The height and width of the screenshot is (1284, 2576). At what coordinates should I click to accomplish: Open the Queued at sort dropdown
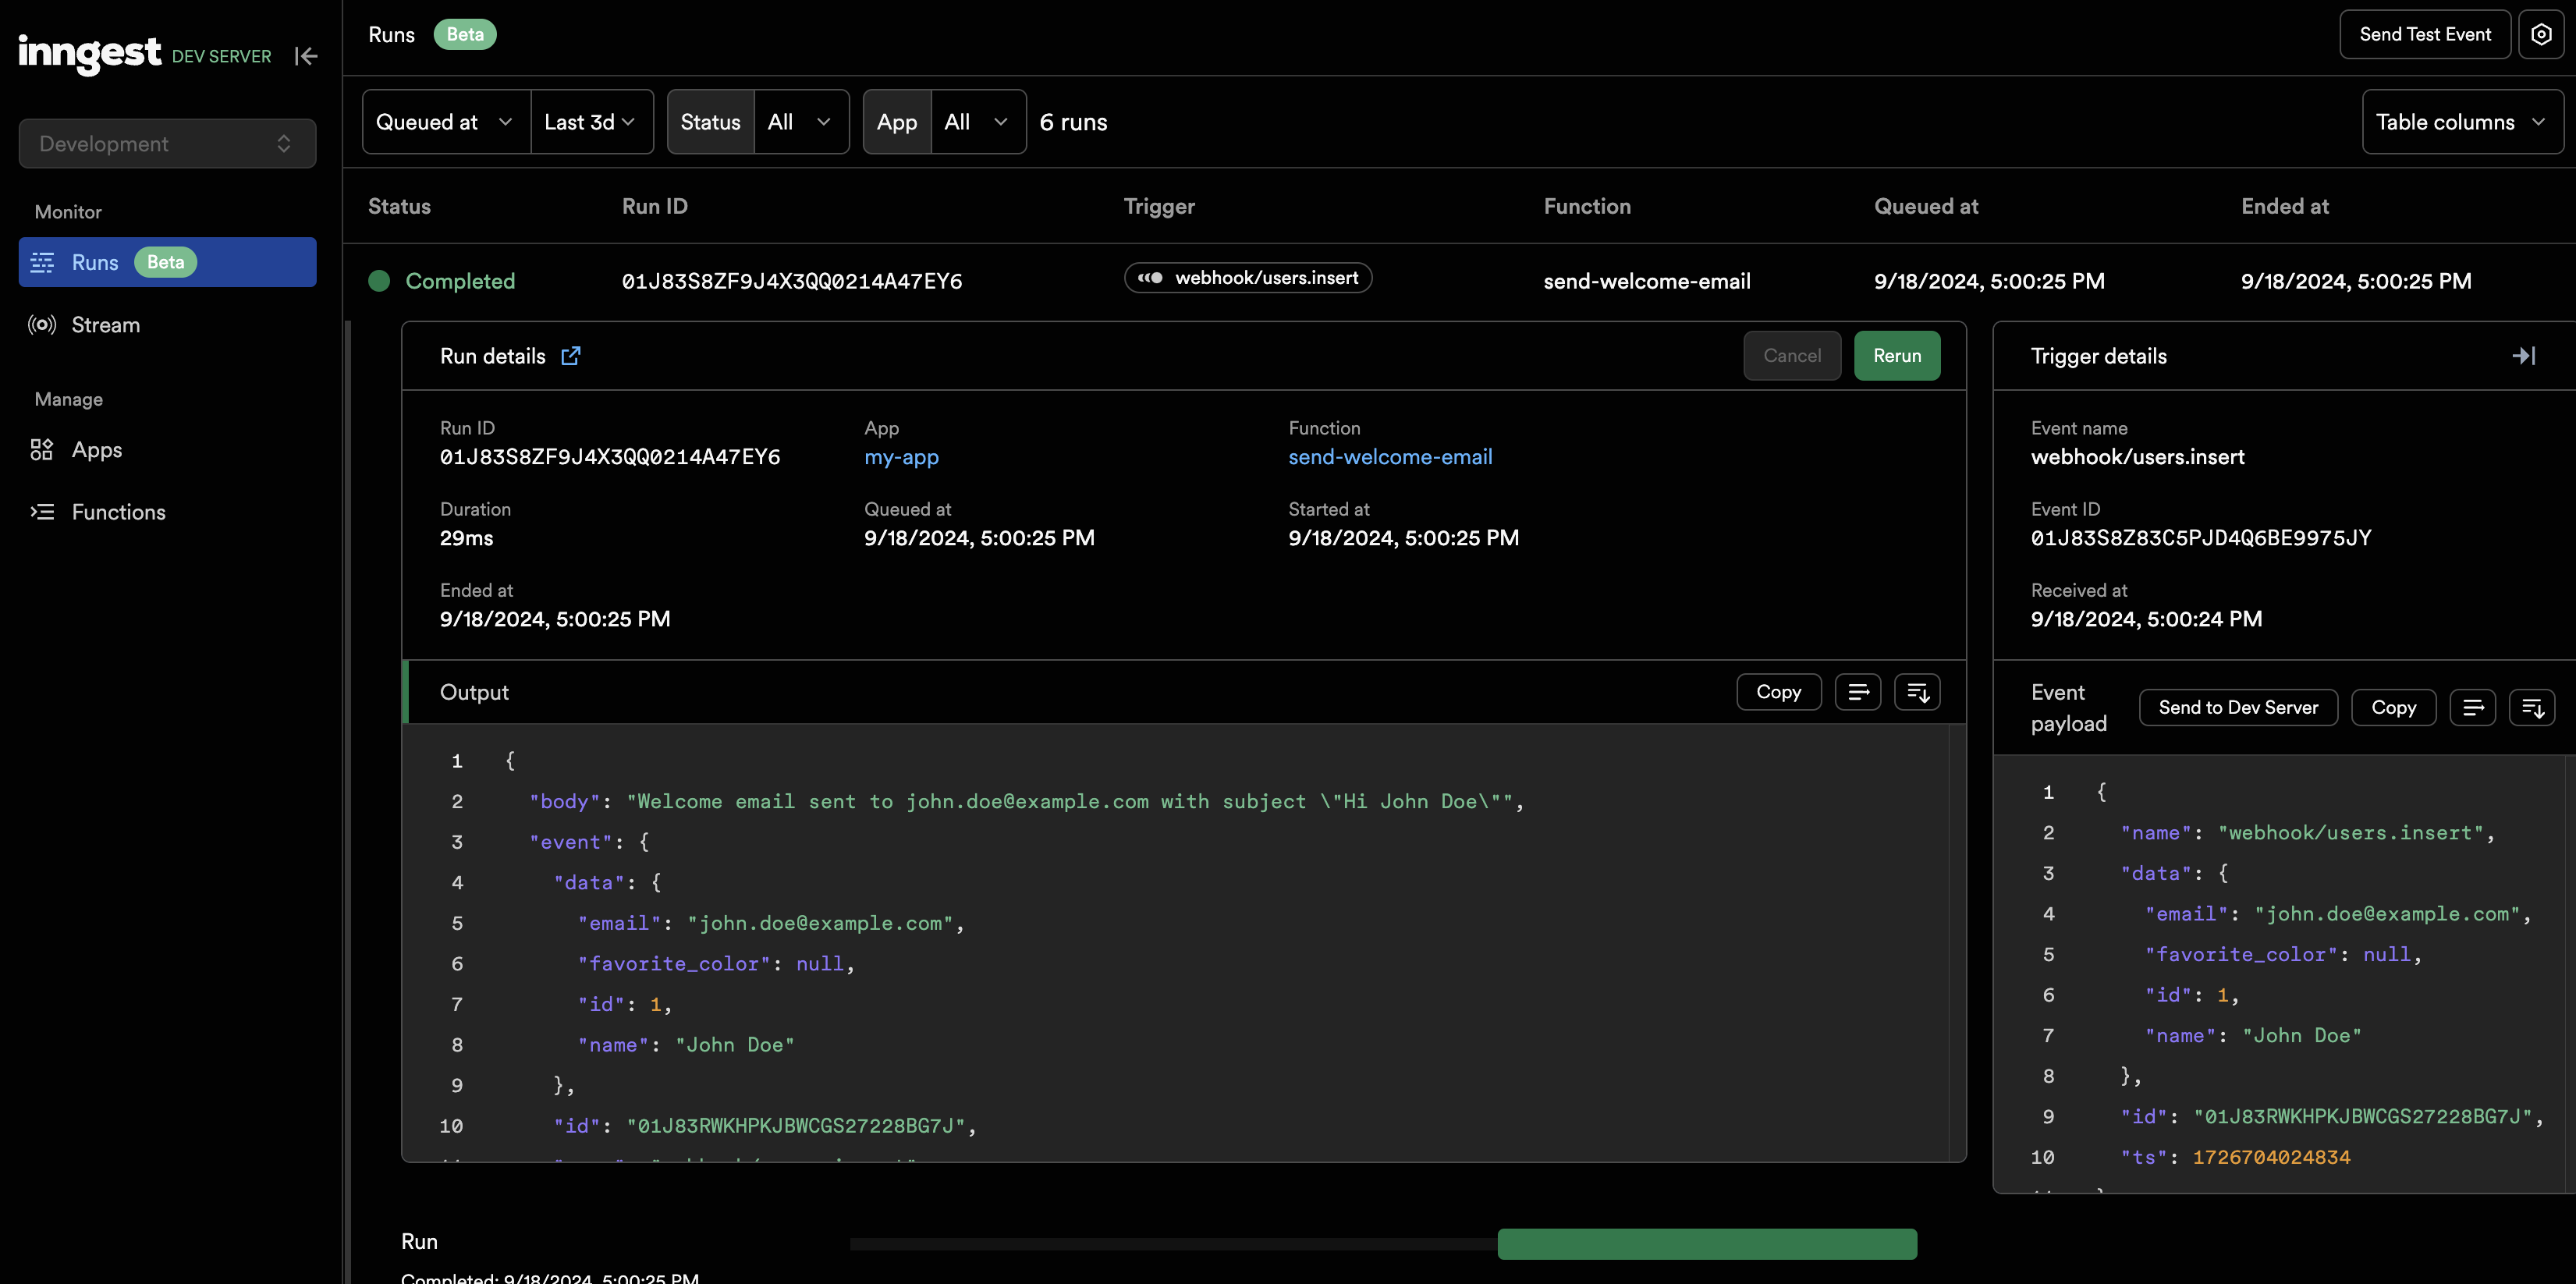coord(445,122)
